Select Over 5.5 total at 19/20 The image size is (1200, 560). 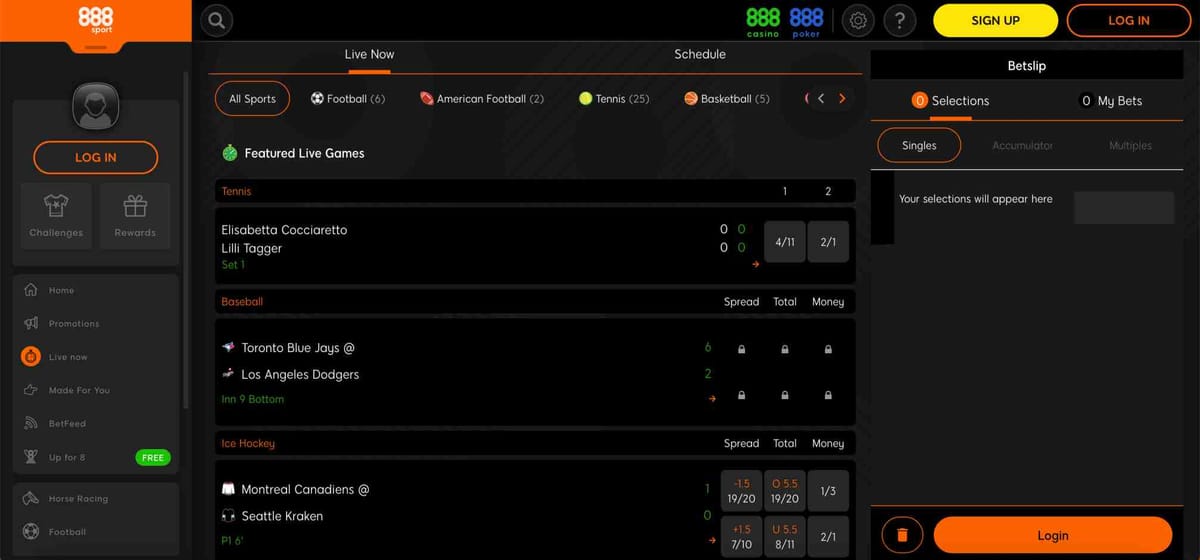(785, 491)
